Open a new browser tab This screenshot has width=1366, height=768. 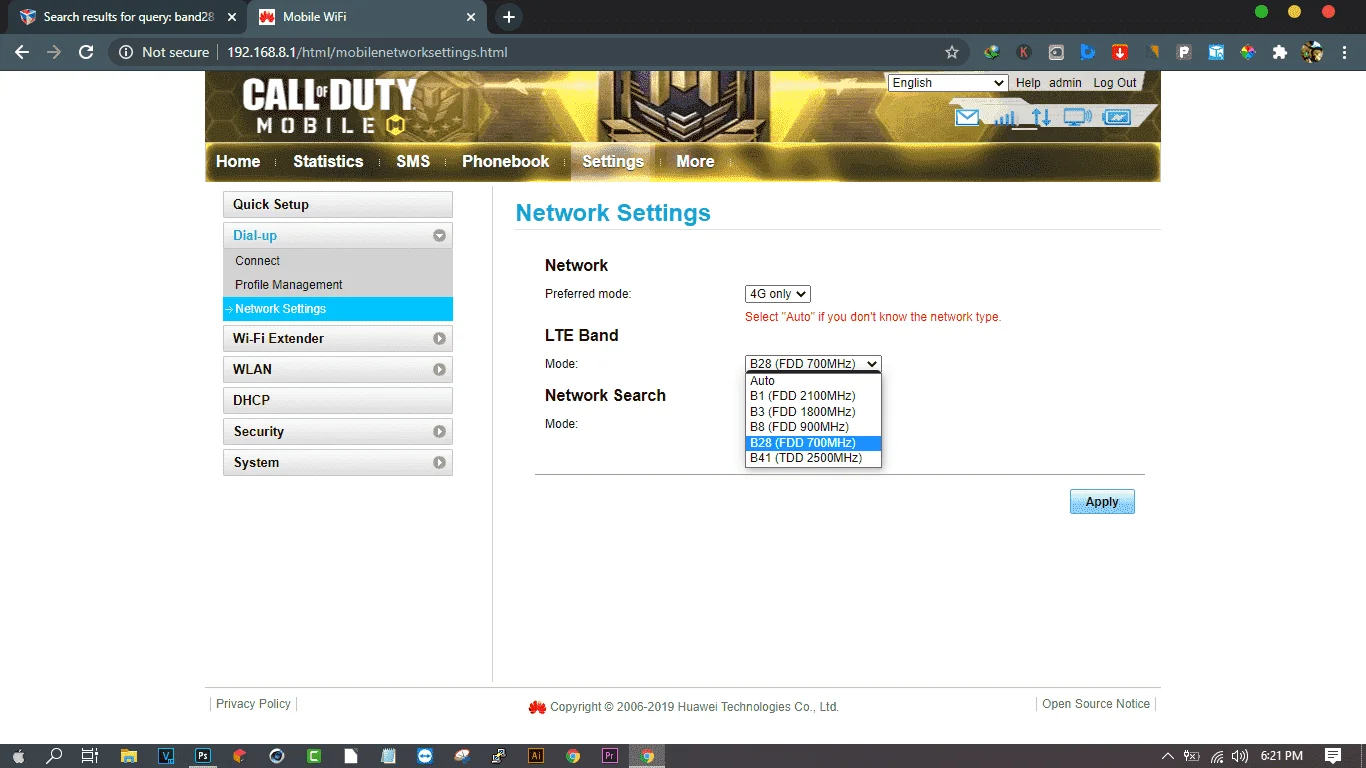pyautogui.click(x=509, y=17)
